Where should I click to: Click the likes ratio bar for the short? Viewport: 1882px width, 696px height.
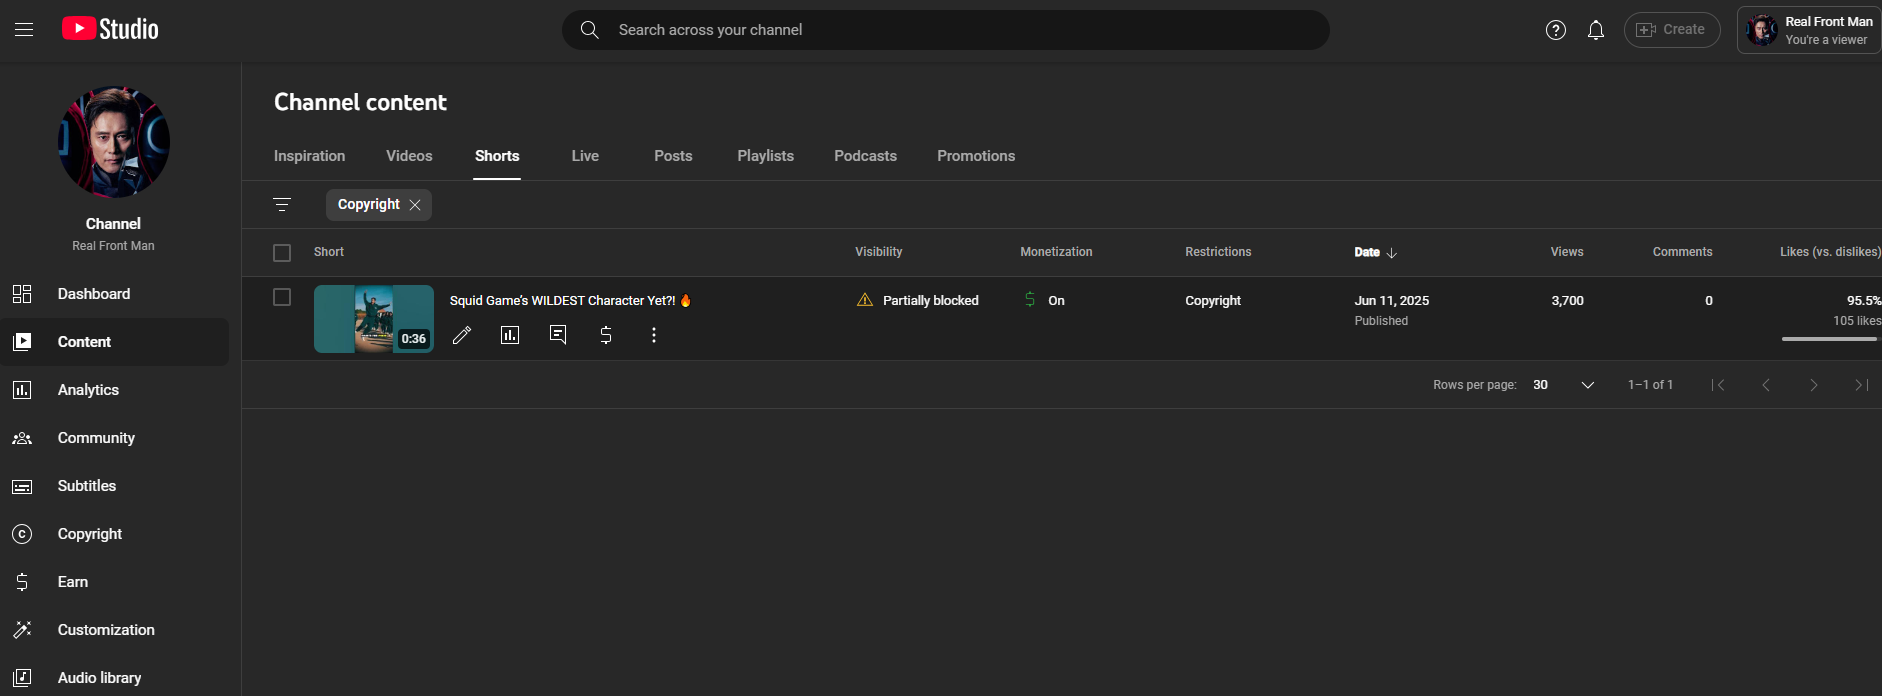click(x=1830, y=339)
